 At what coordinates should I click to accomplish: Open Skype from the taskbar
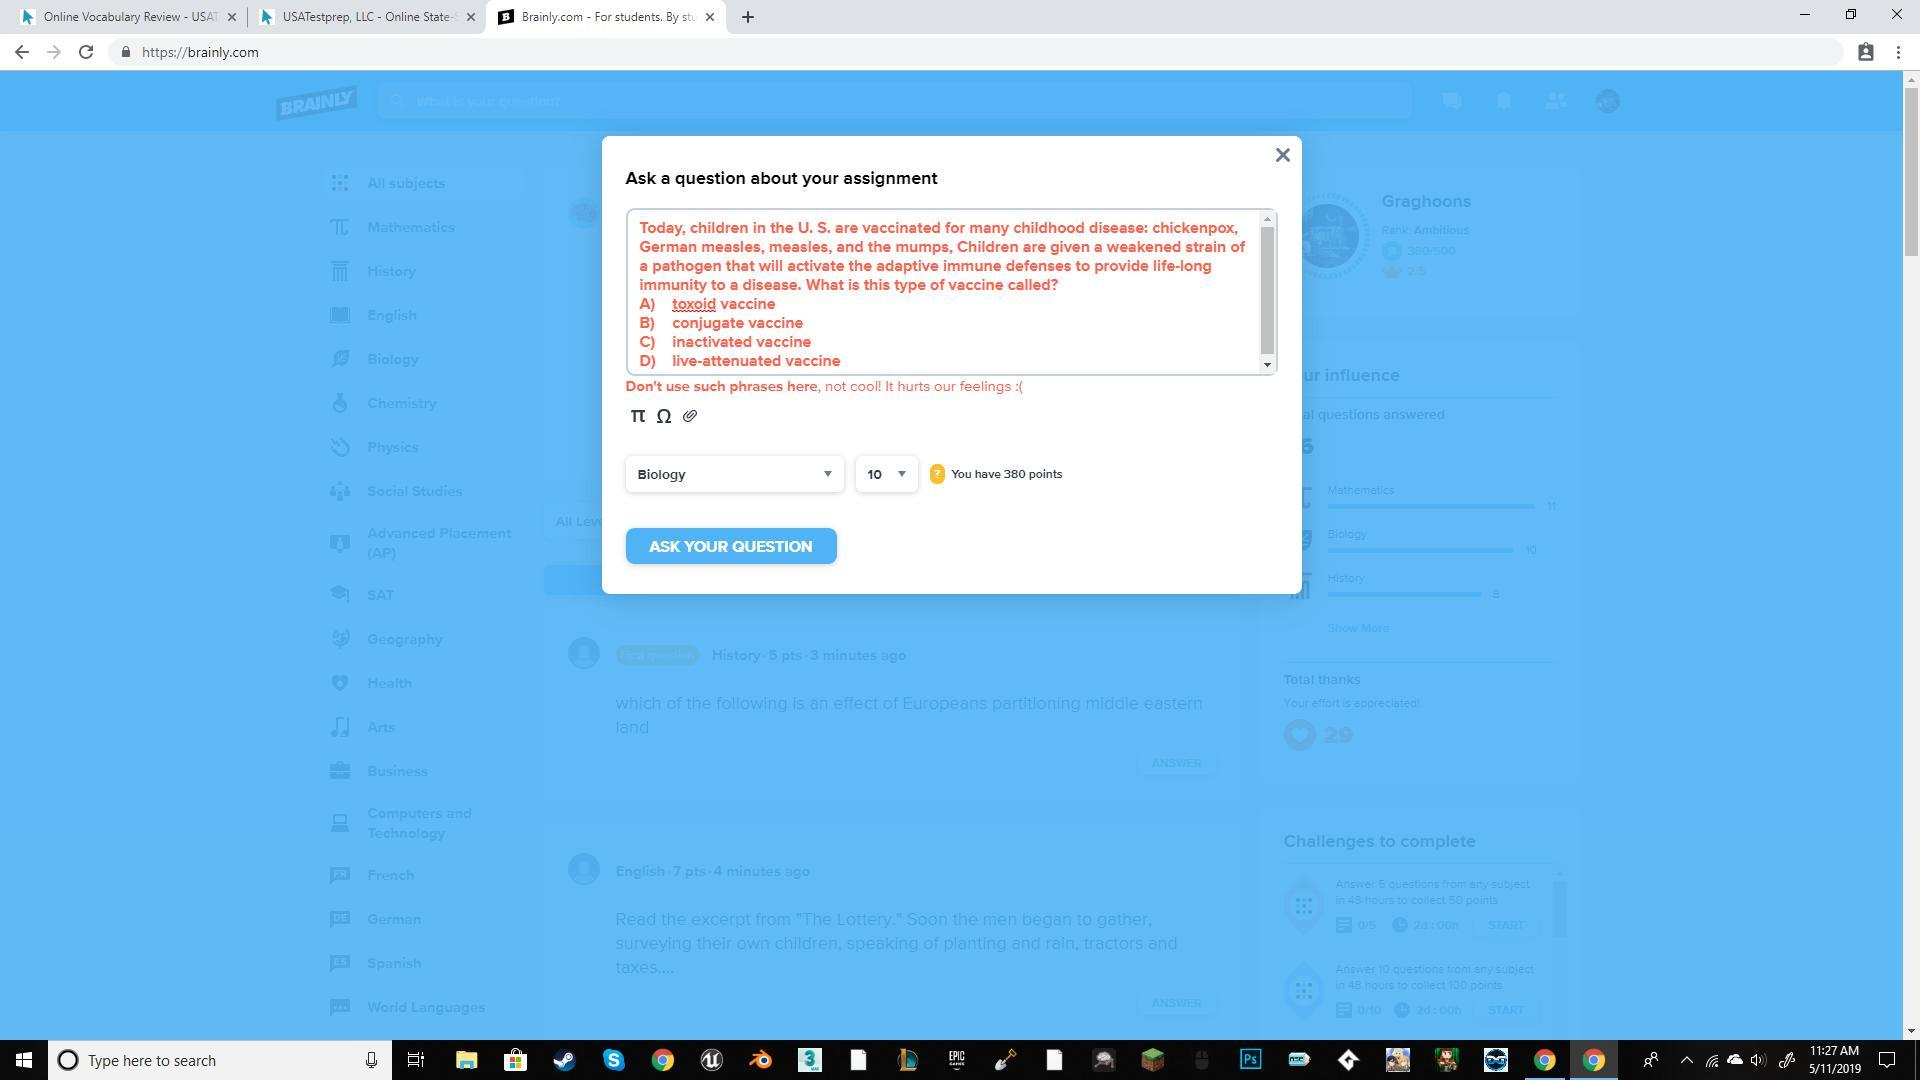pyautogui.click(x=613, y=1060)
